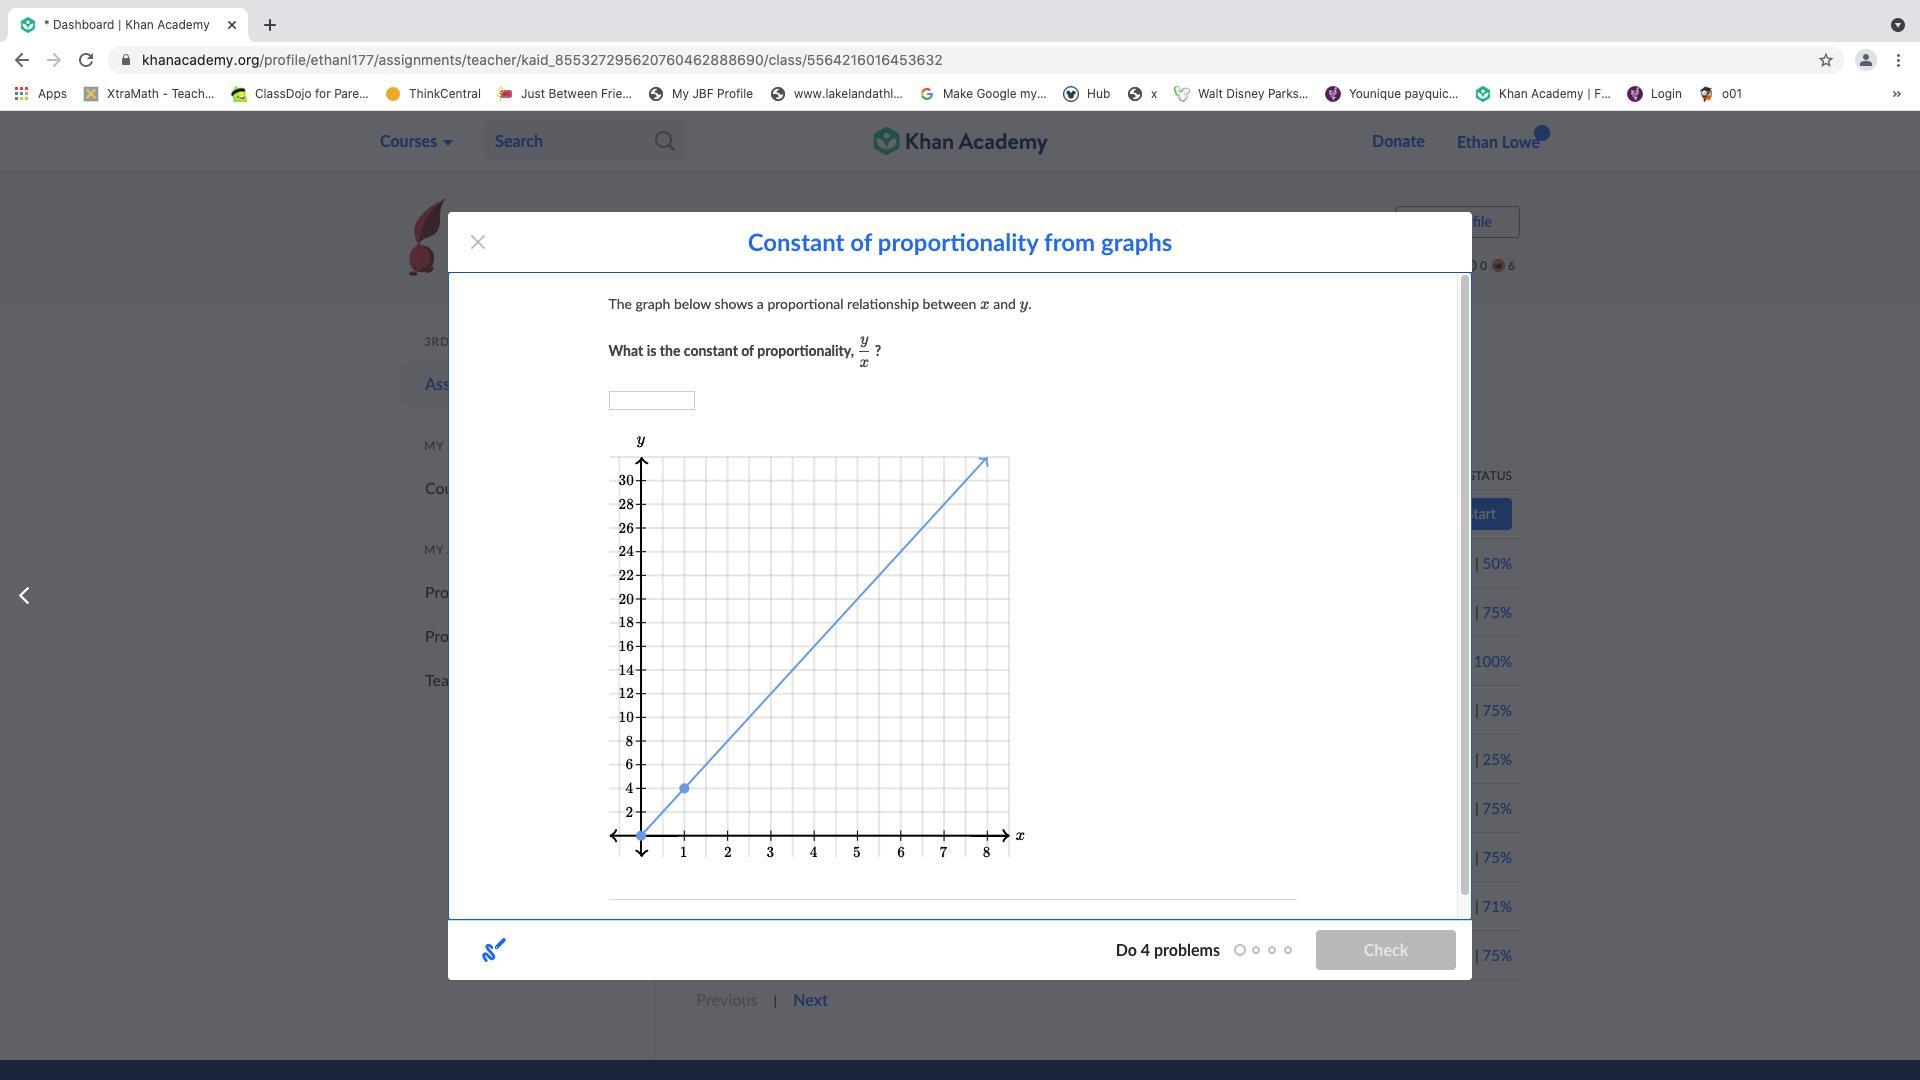1920x1080 pixels.
Task: Click the Check button
Action: 1385,950
